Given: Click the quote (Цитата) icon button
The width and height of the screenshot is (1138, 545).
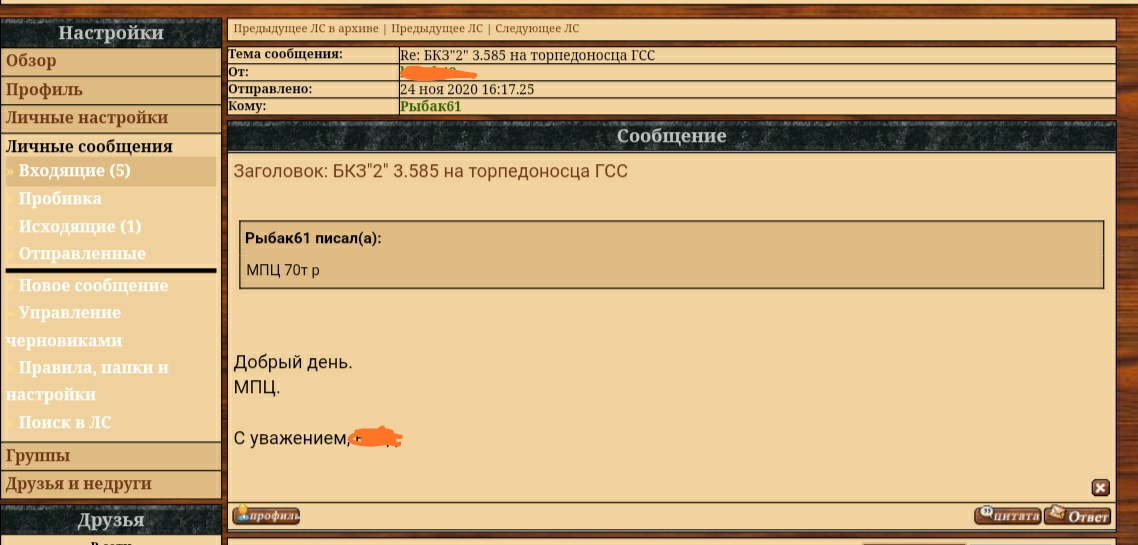Looking at the screenshot, I should [x=1008, y=515].
